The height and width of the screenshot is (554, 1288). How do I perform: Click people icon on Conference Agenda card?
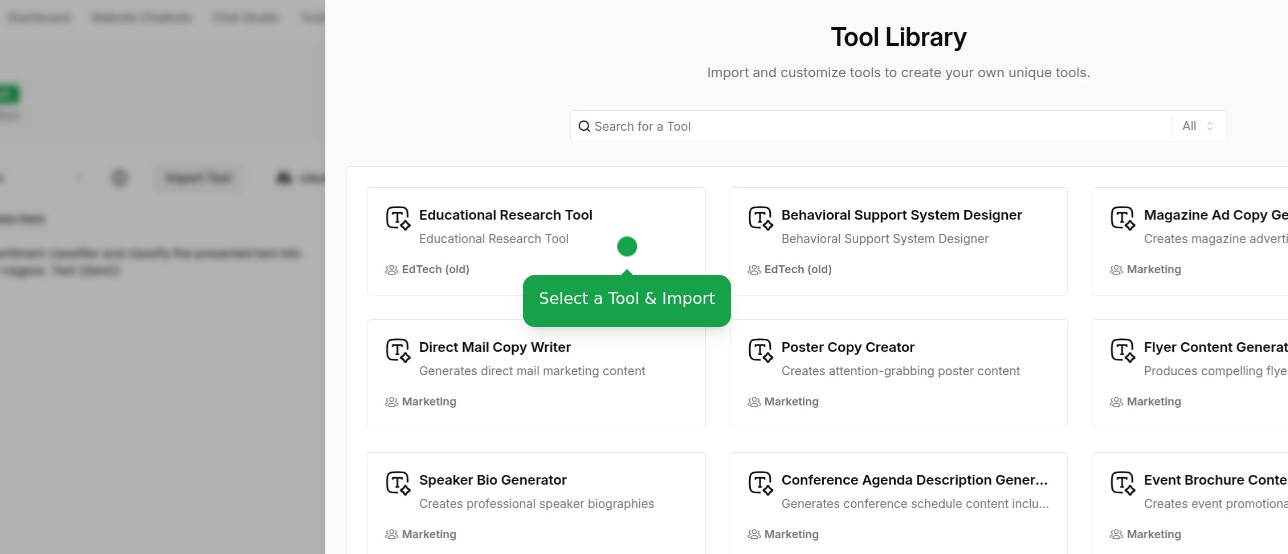754,534
